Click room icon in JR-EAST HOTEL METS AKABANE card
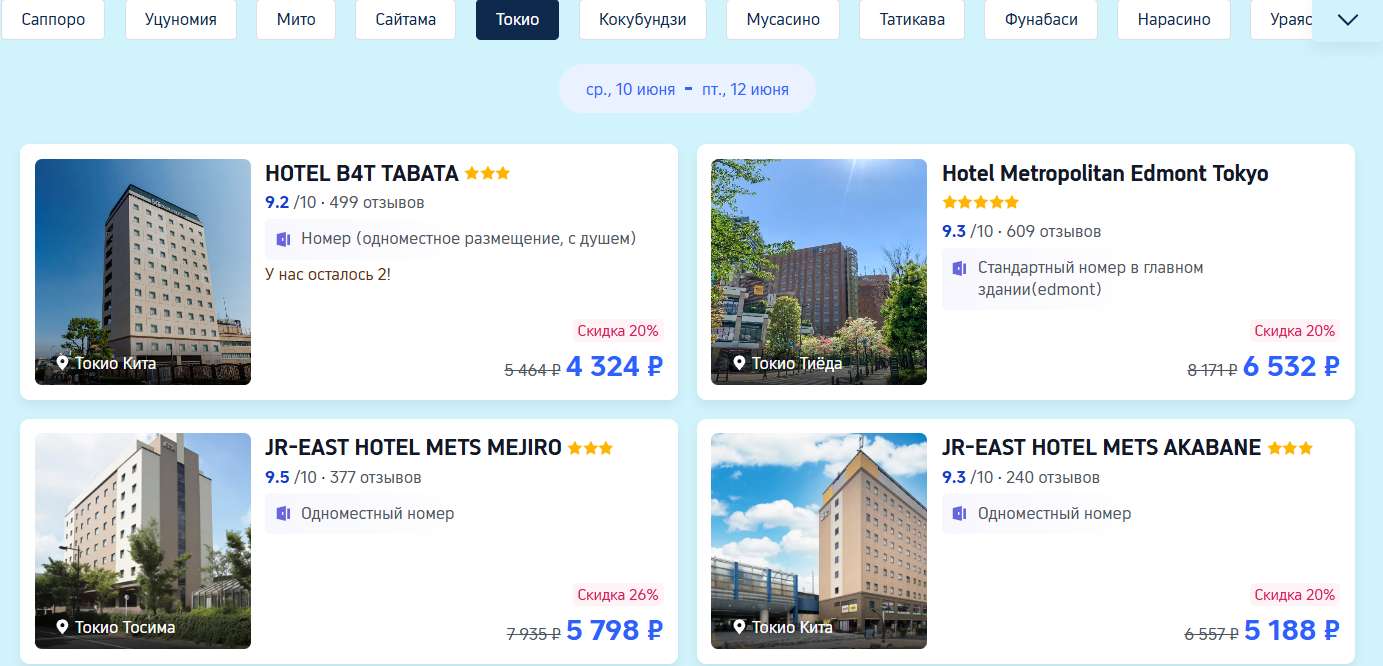The height and width of the screenshot is (666, 1383). click(960, 513)
